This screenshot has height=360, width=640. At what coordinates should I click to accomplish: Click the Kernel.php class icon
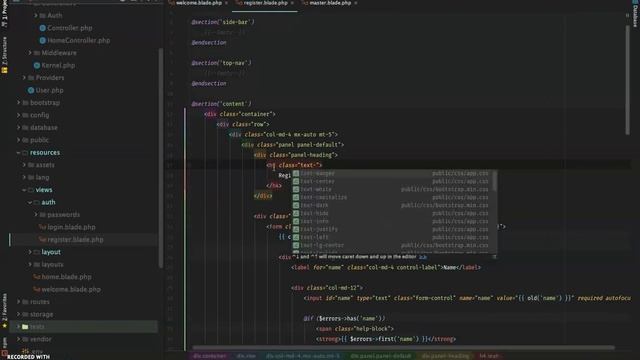tap(37, 65)
